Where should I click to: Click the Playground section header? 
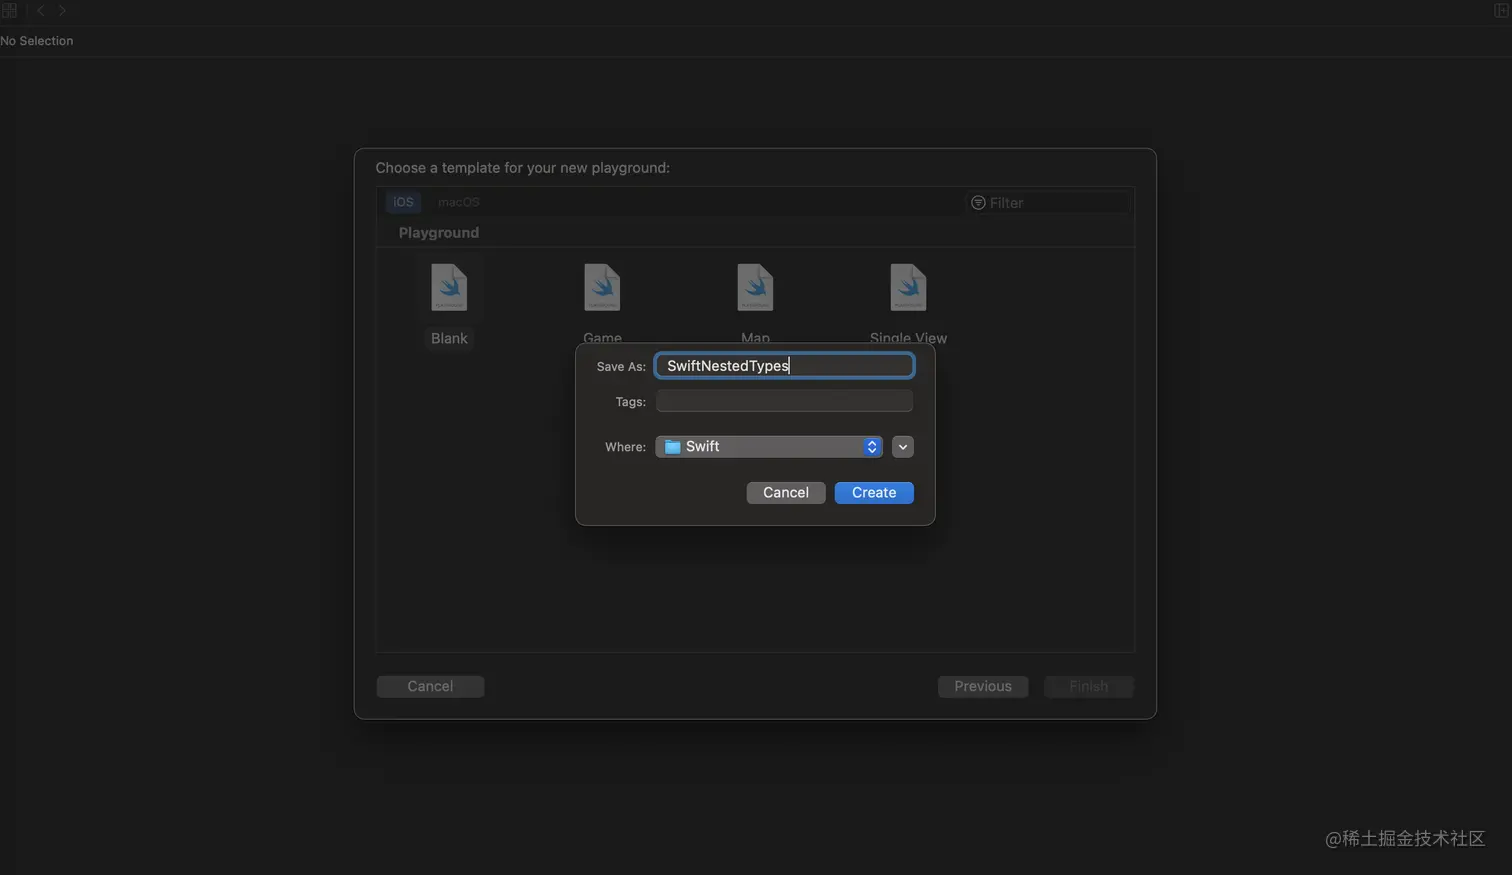439,233
